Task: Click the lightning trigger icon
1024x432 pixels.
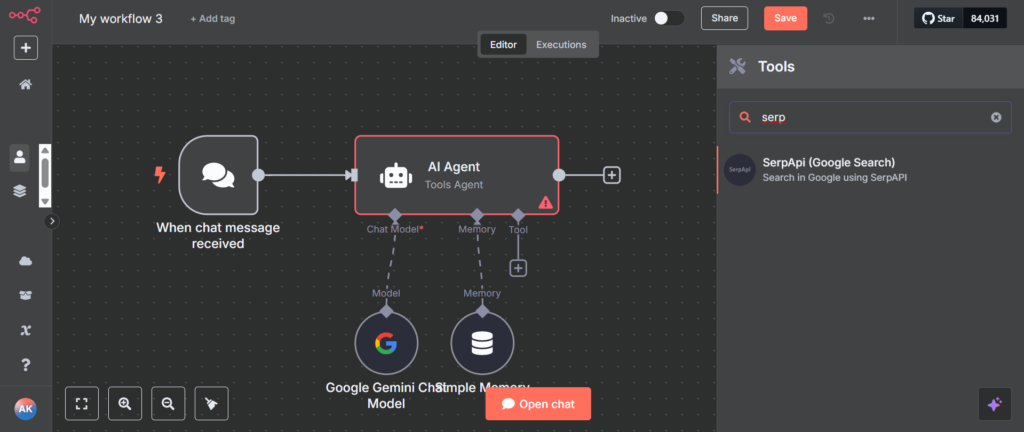Action: [x=159, y=175]
